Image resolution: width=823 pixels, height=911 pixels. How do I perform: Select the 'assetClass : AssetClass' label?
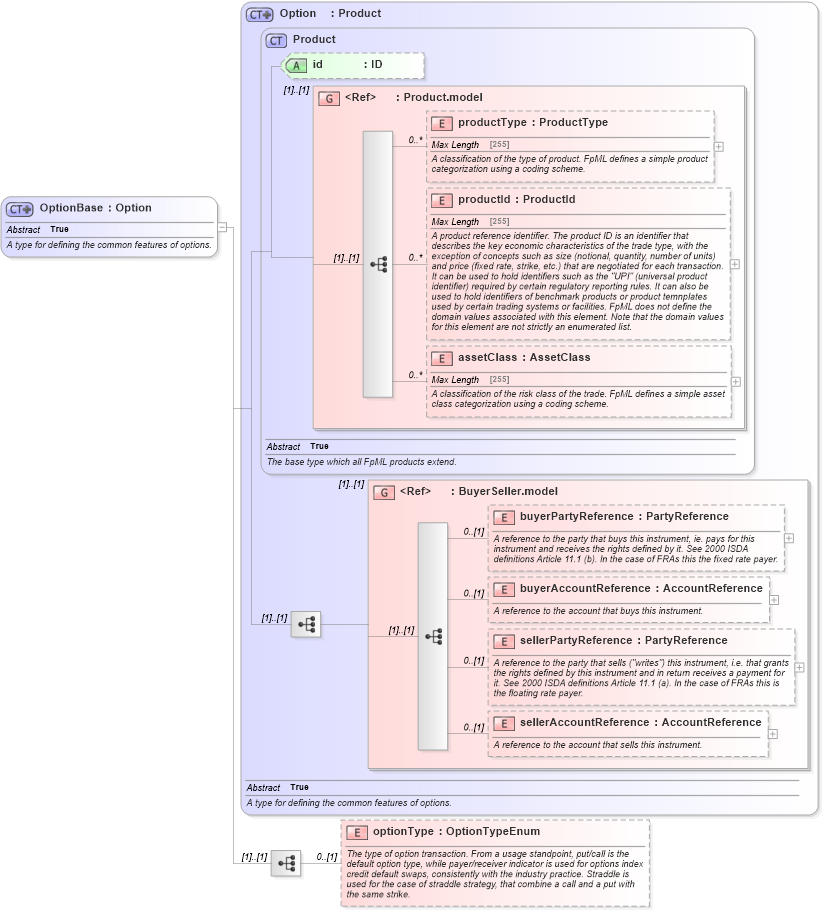(x=524, y=358)
